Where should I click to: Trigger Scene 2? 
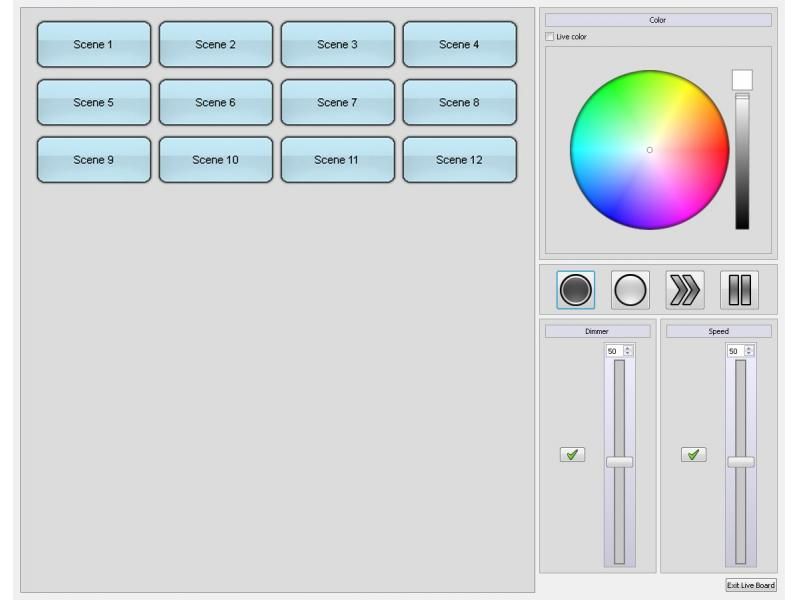coord(216,44)
